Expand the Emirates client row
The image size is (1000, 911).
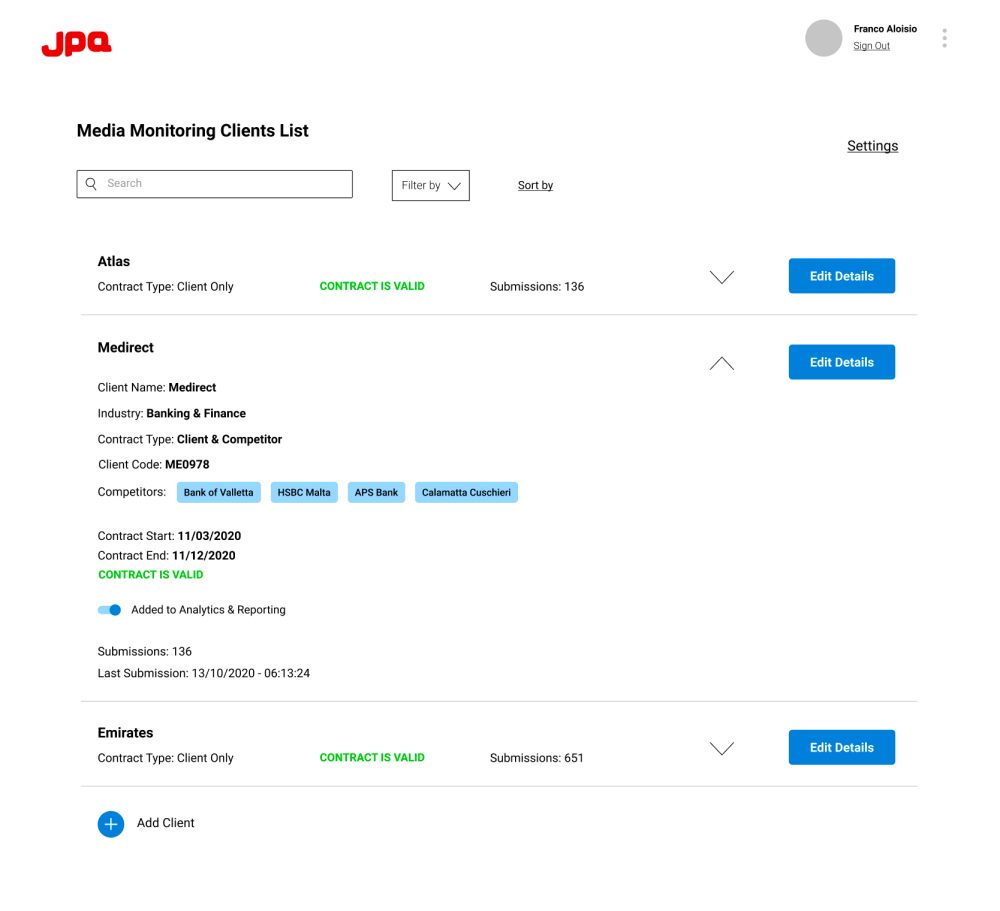(x=722, y=748)
